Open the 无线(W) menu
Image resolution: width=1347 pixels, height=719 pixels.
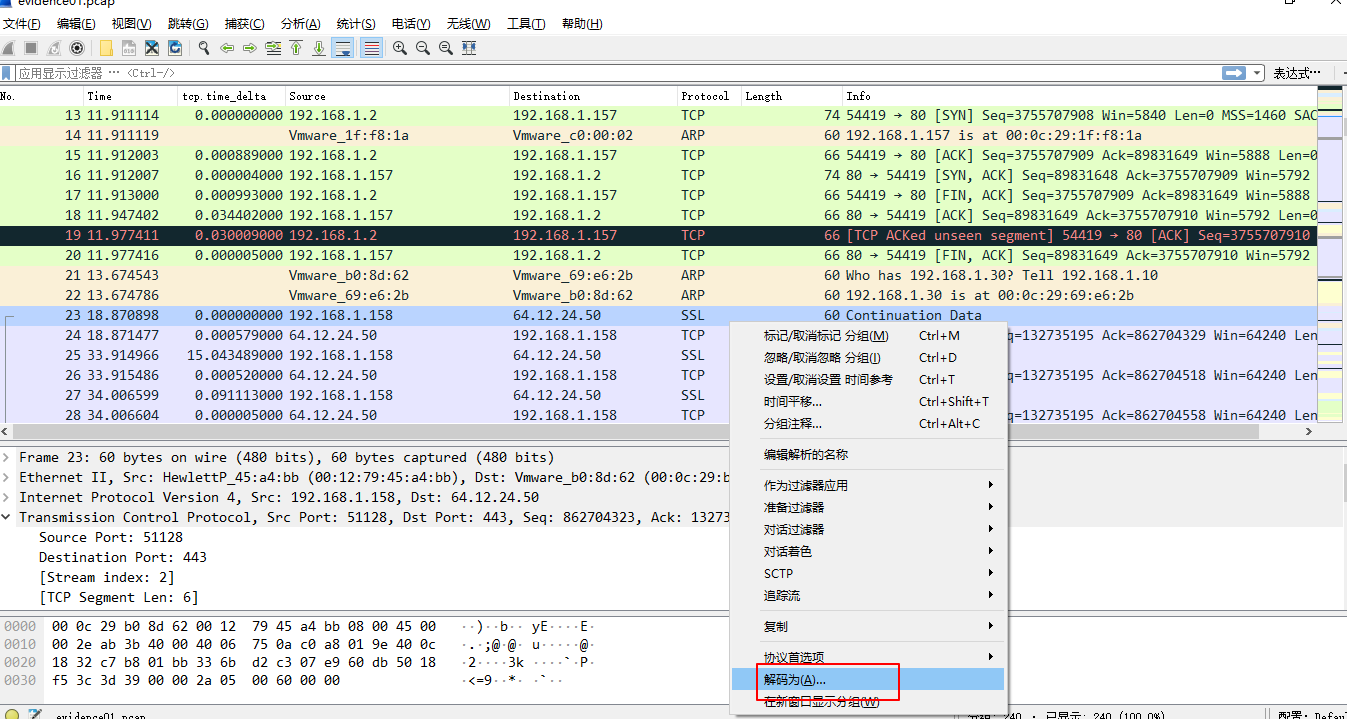(468, 24)
